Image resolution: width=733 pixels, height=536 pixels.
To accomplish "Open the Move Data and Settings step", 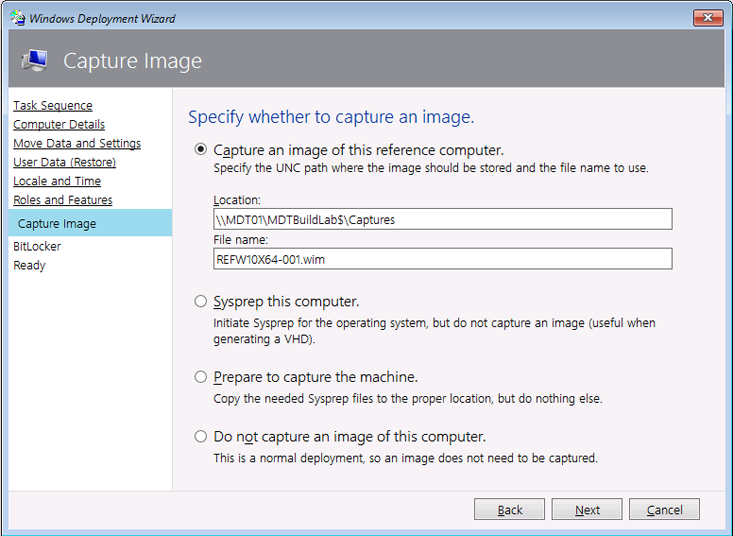I will 77,143.
